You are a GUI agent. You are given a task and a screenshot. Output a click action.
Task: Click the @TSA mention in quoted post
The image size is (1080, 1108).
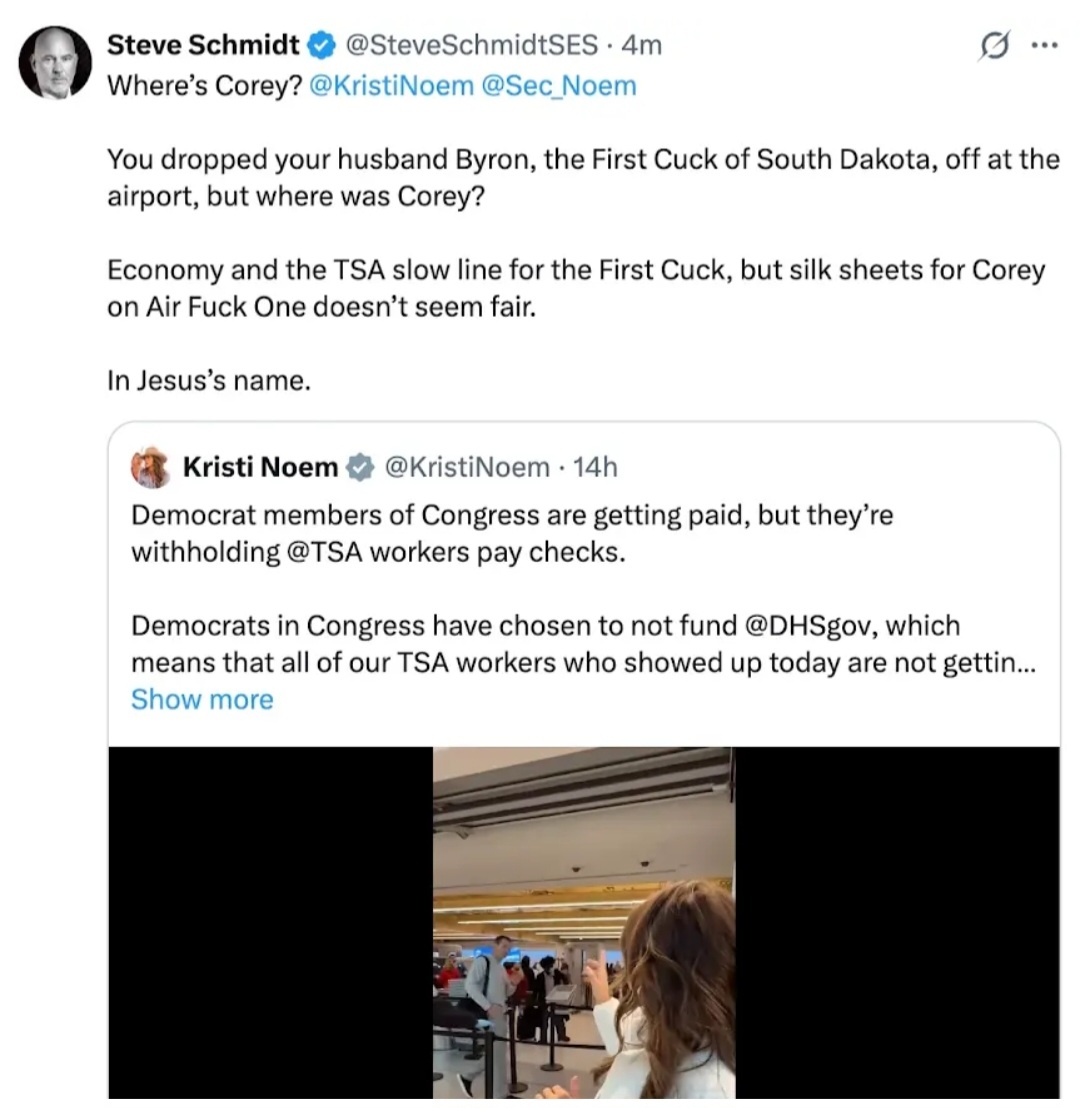coord(324,553)
